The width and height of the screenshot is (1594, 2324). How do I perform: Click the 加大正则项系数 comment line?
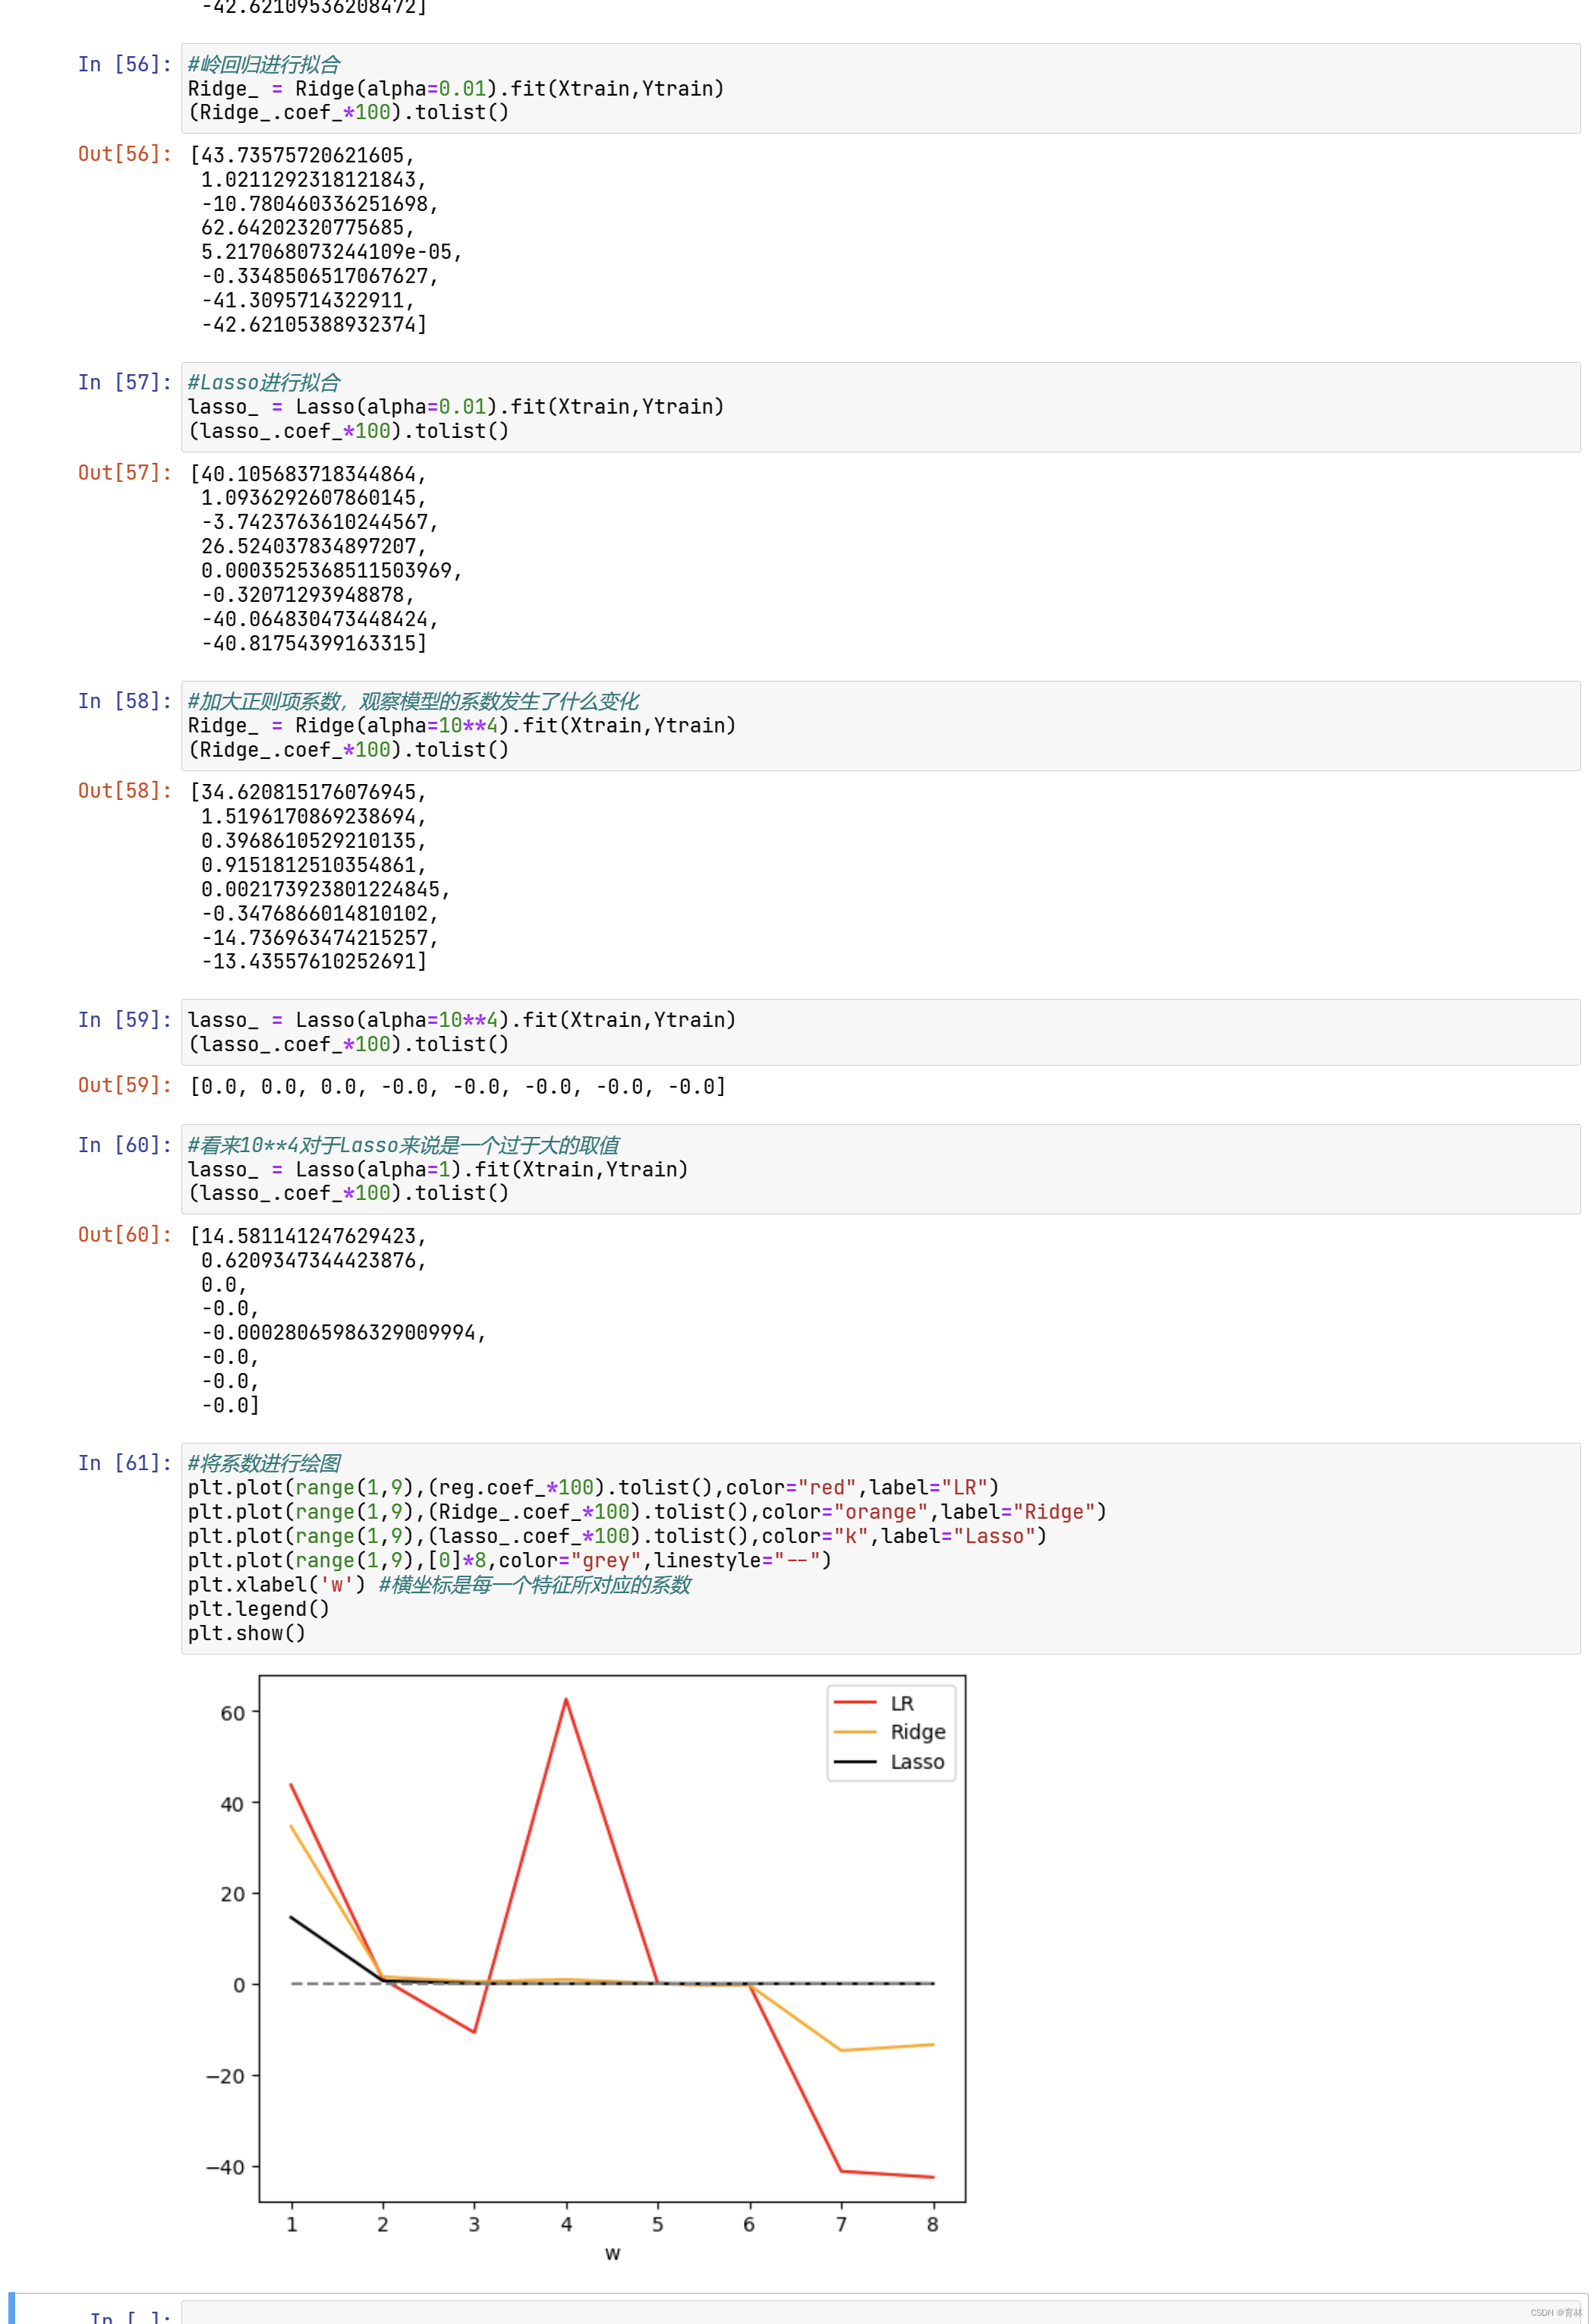[x=413, y=701]
